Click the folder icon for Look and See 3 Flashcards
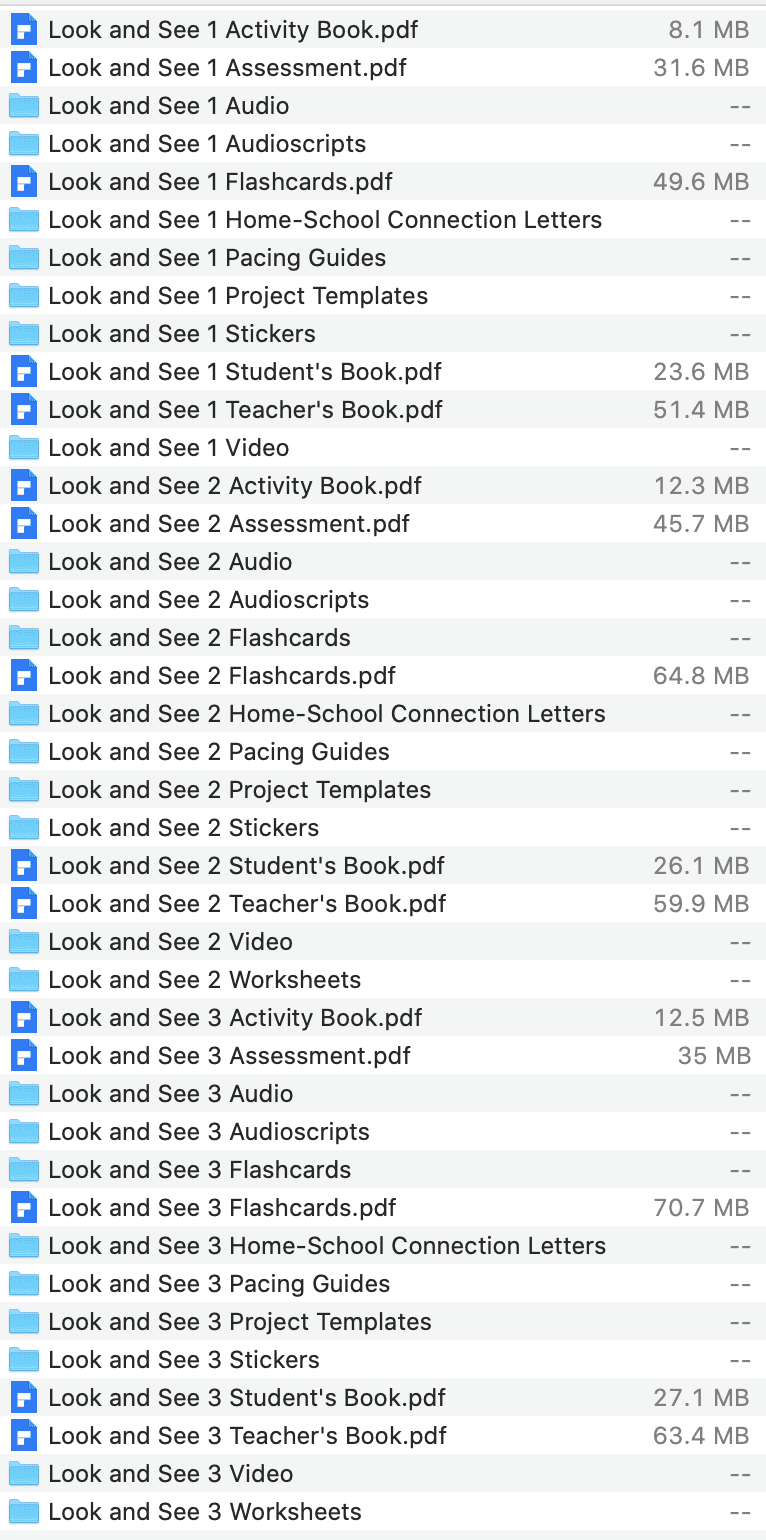Viewport: 766px width, 1540px height. pos(23,1169)
